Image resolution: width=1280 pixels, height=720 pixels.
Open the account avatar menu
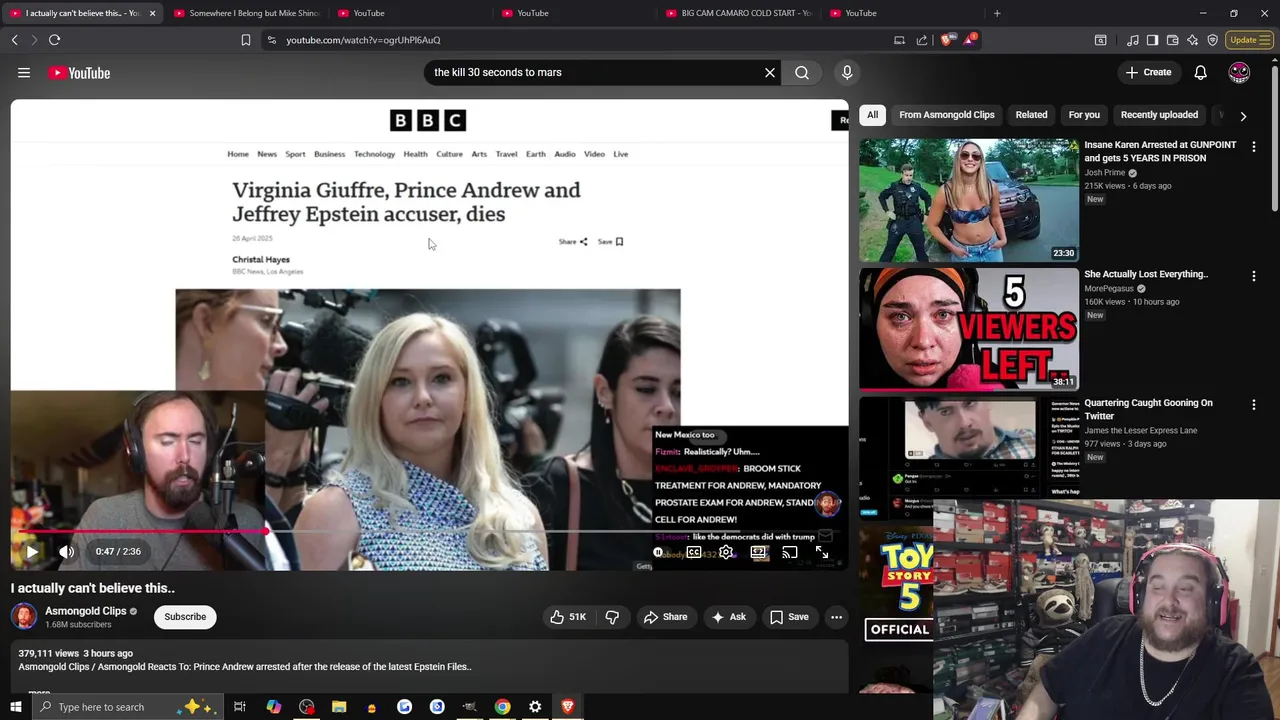pyautogui.click(x=1239, y=72)
